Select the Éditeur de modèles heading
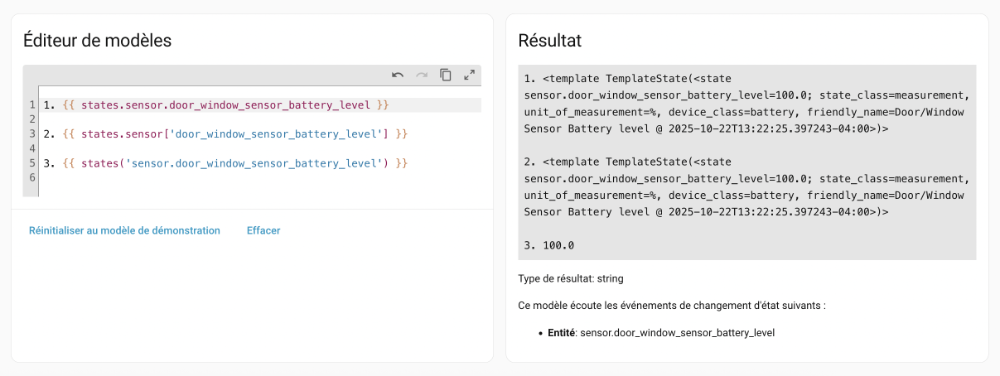 (x=98, y=41)
